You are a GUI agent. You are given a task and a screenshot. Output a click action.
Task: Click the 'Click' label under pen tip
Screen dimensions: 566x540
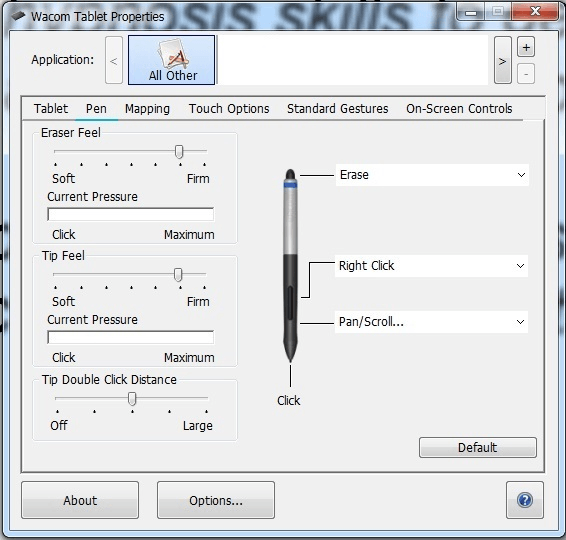[x=288, y=401]
